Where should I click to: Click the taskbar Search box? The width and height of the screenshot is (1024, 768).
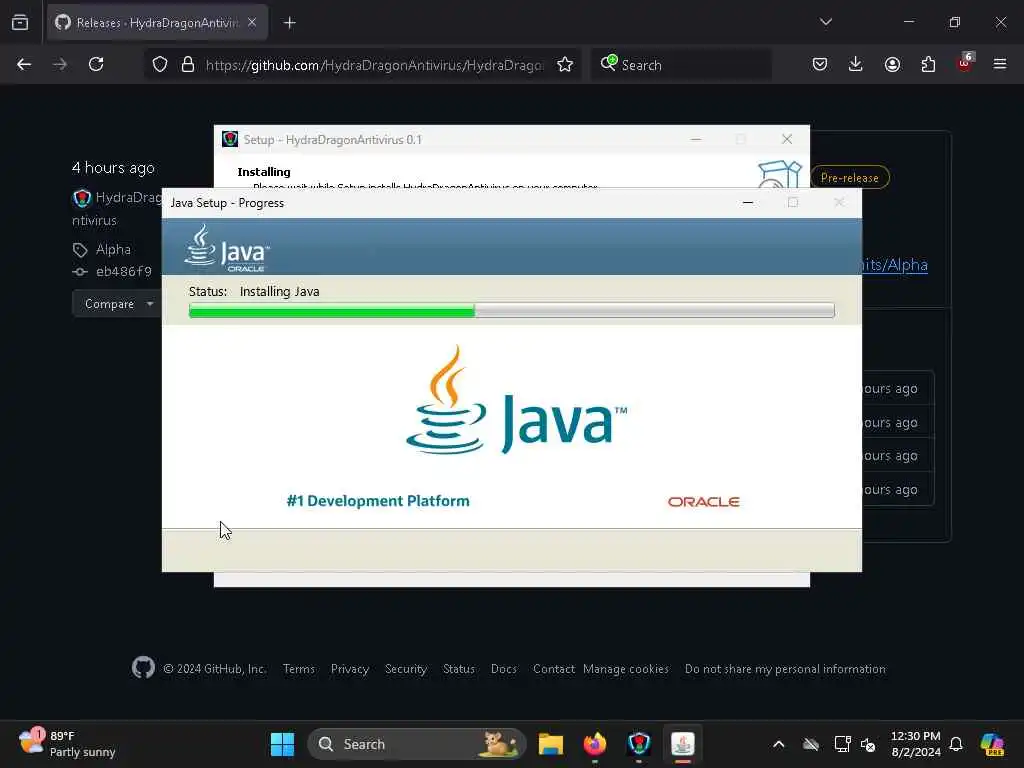417,744
